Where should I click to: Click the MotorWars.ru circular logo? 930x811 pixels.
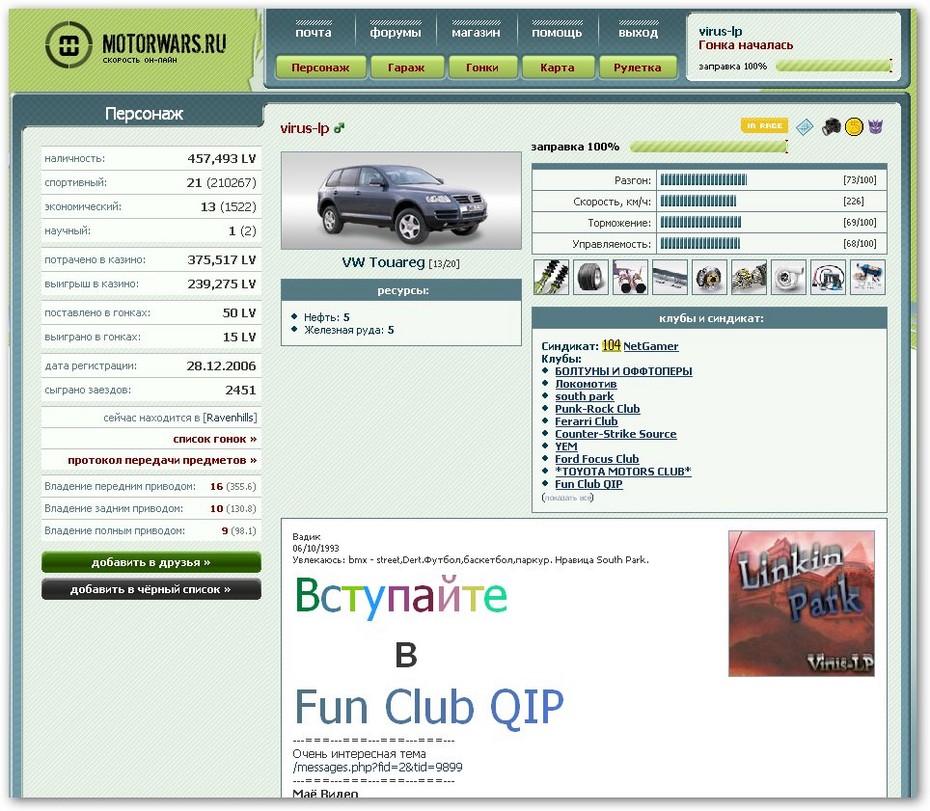[x=69, y=45]
